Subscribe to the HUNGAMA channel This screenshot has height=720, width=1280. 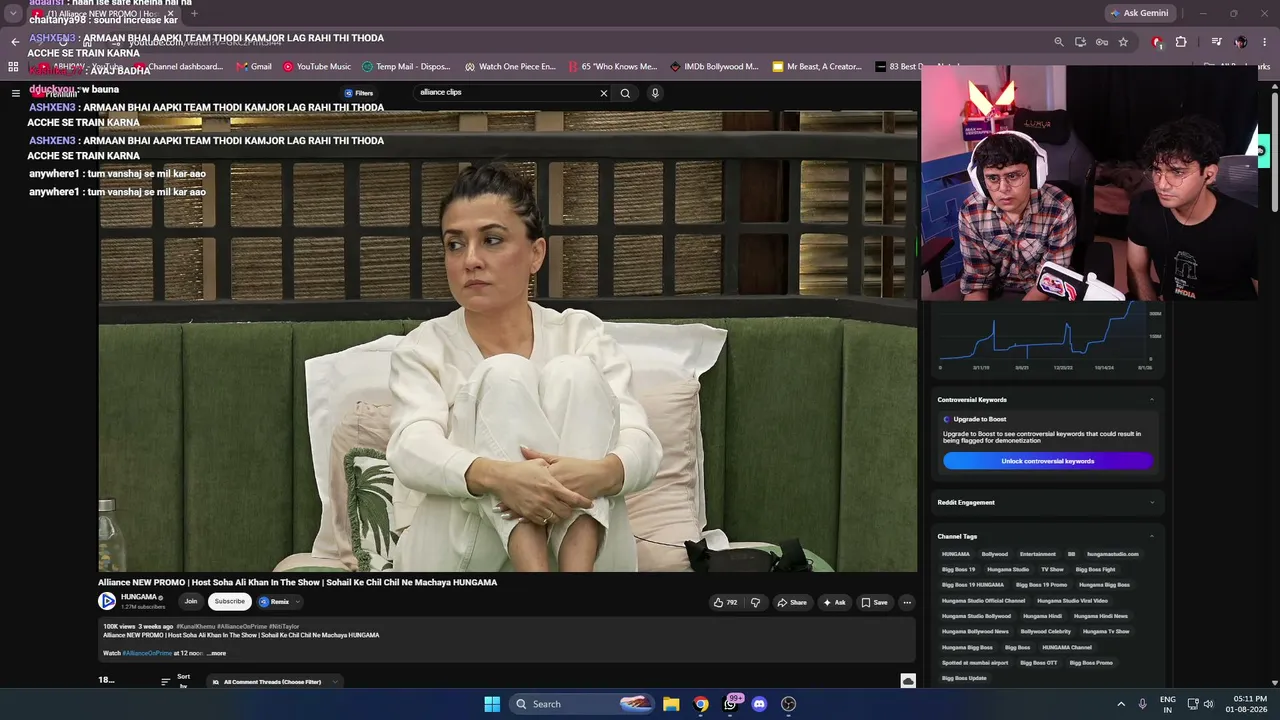229,601
